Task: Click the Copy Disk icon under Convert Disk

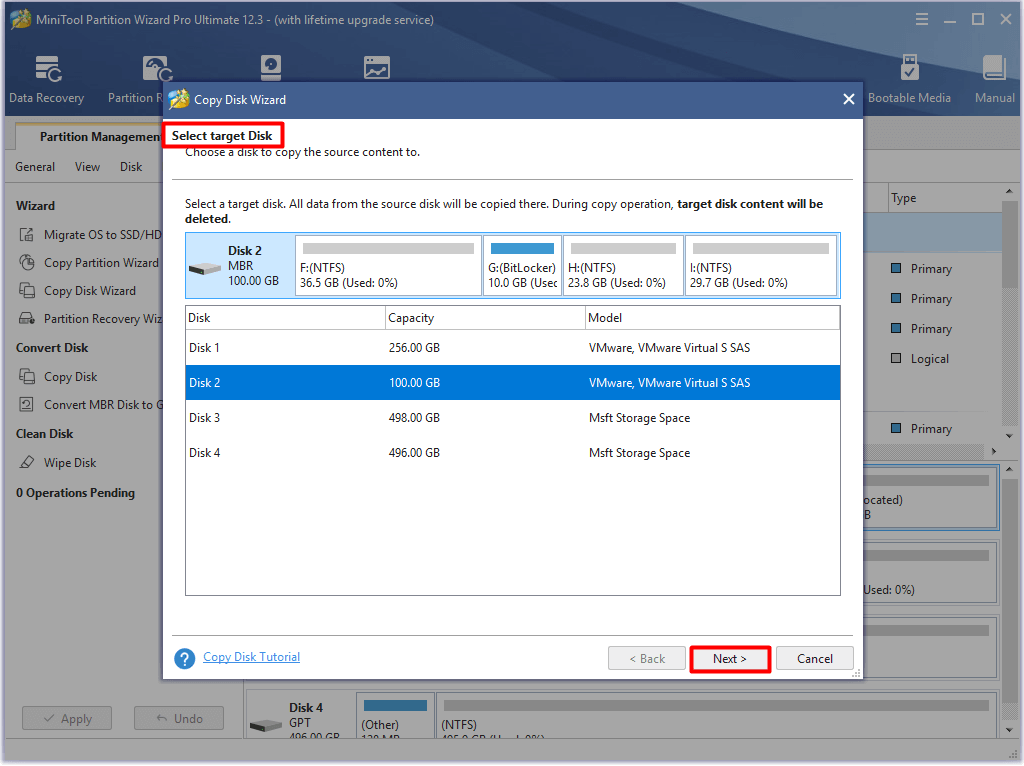Action: [27, 377]
